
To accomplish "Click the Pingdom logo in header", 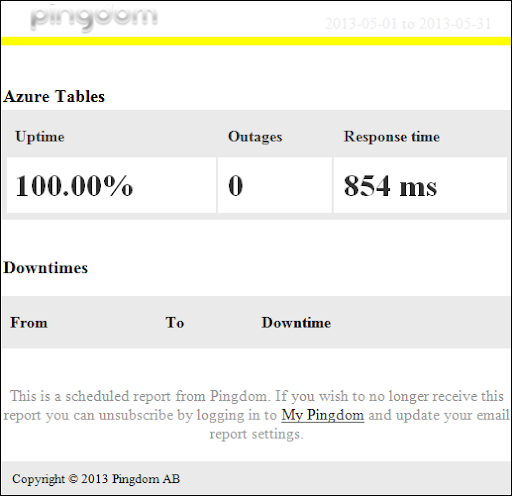I will 94,19.
